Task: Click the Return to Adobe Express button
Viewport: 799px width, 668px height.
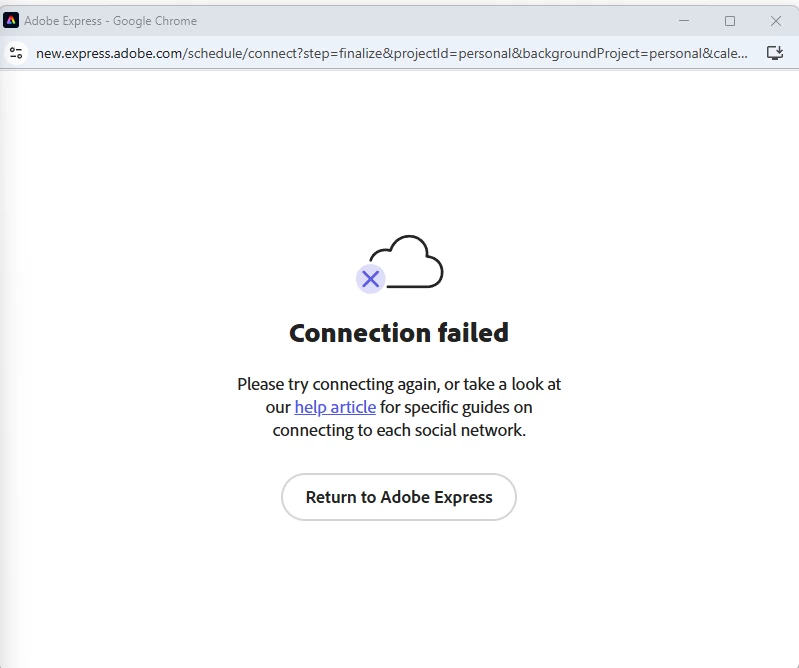Action: tap(398, 497)
